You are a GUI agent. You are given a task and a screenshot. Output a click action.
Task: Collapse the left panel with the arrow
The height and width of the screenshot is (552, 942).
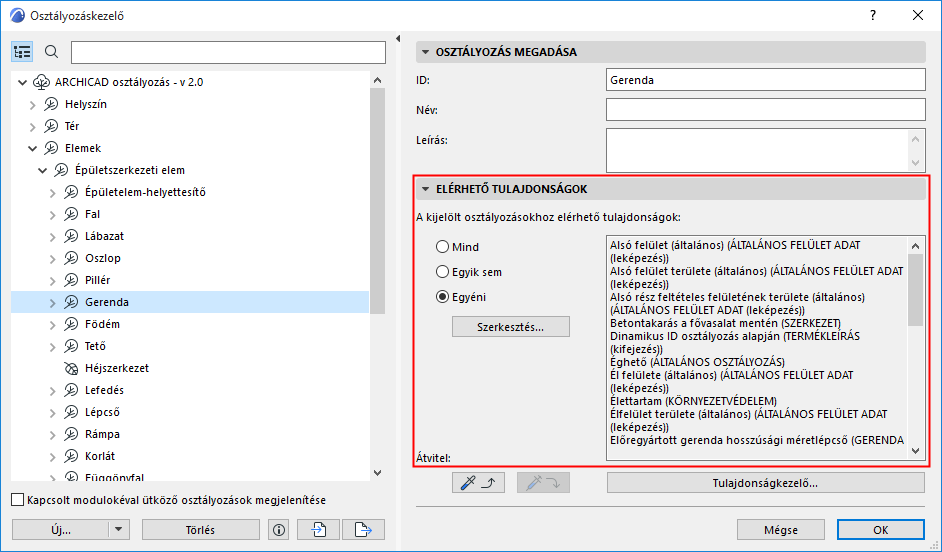point(398,38)
